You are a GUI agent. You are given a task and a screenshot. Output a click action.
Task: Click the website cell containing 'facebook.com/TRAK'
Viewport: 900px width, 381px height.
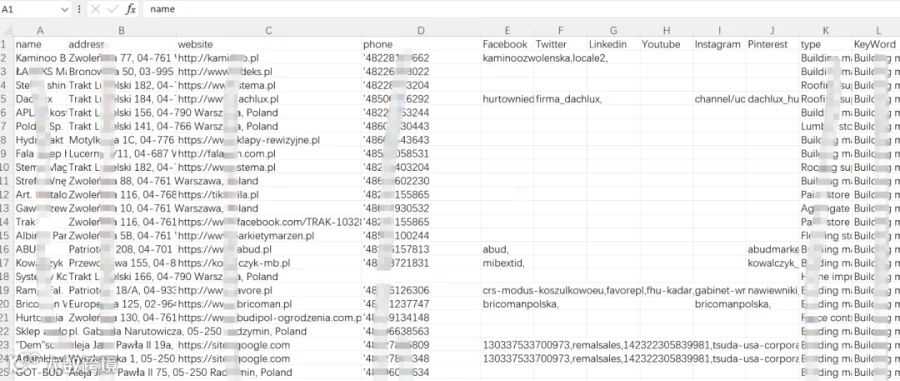[x=269, y=221]
